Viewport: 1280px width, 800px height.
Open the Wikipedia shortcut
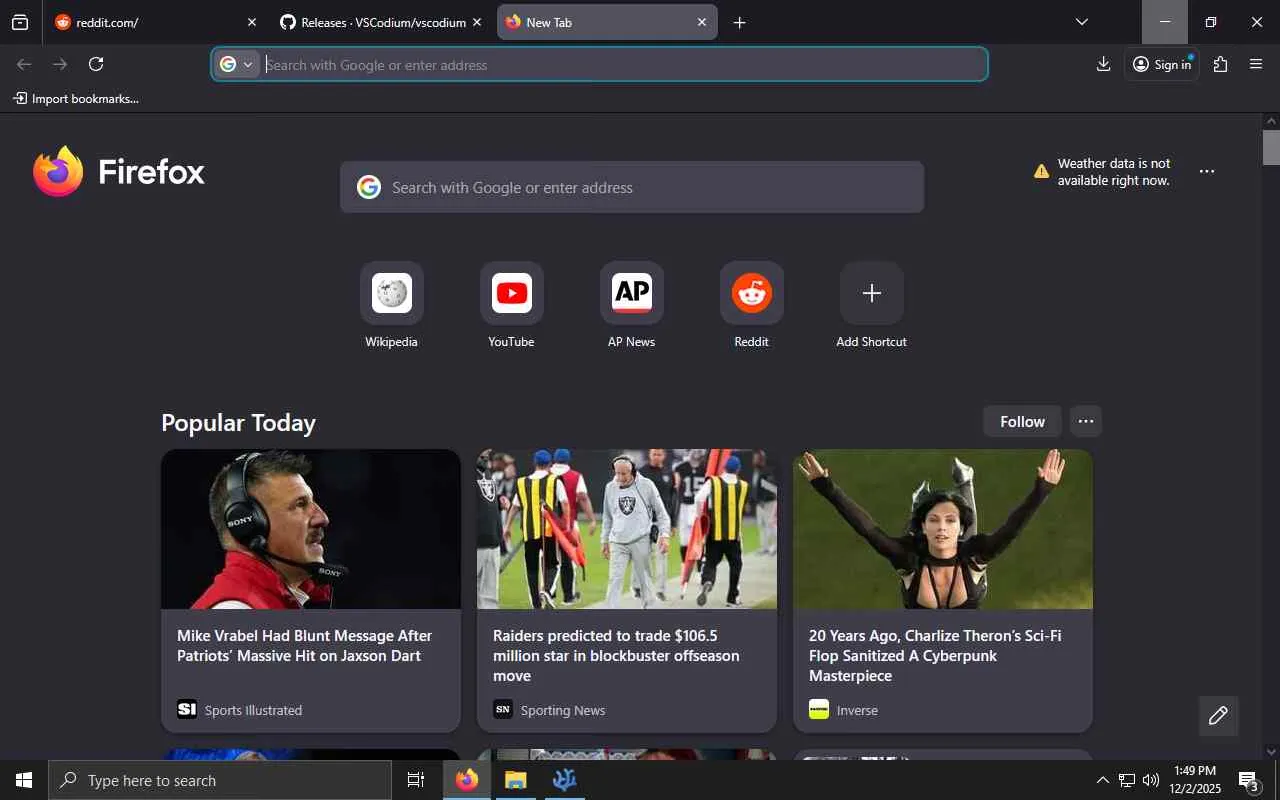[392, 305]
